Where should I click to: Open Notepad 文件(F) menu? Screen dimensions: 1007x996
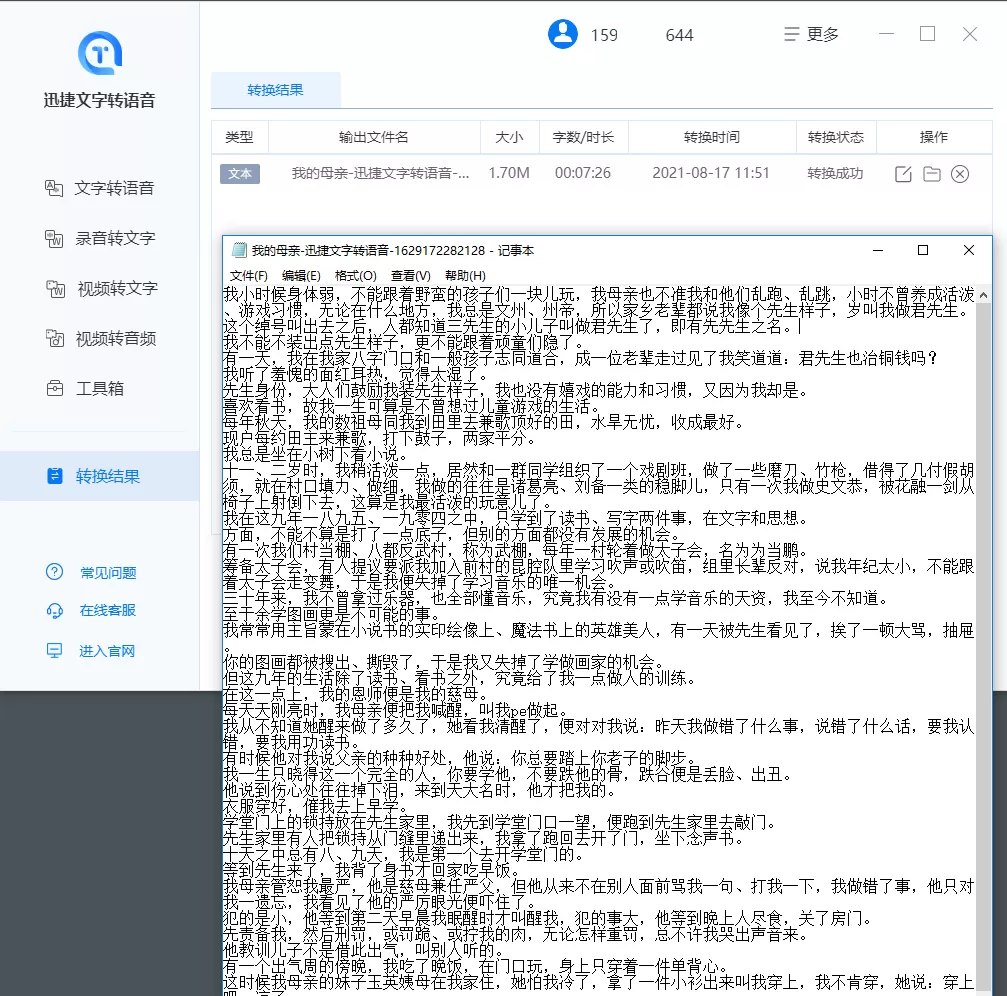[249, 275]
